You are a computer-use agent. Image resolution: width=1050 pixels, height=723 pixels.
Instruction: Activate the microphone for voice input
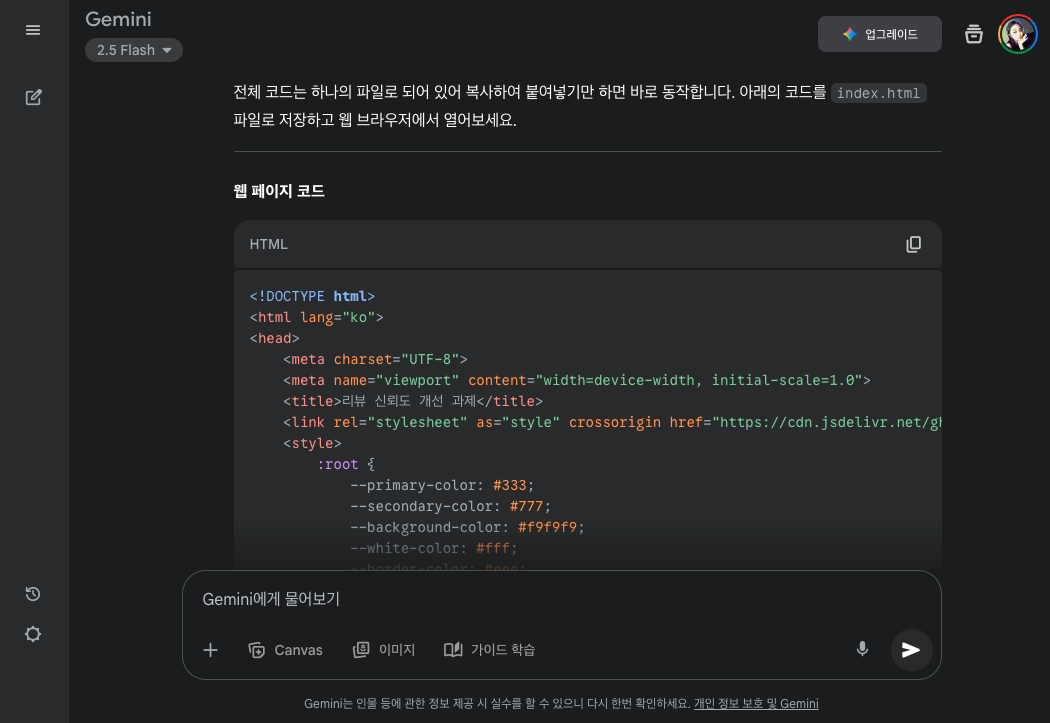point(862,649)
